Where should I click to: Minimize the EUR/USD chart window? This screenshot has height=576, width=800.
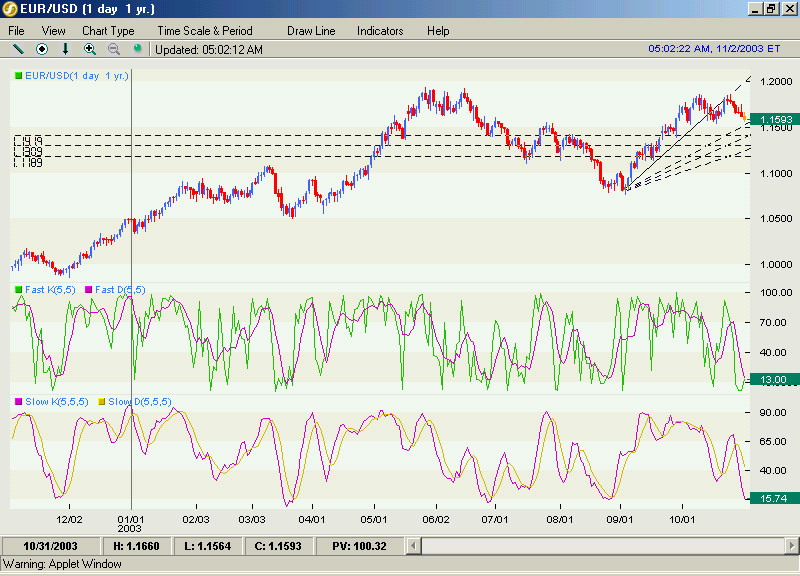pyautogui.click(x=756, y=9)
